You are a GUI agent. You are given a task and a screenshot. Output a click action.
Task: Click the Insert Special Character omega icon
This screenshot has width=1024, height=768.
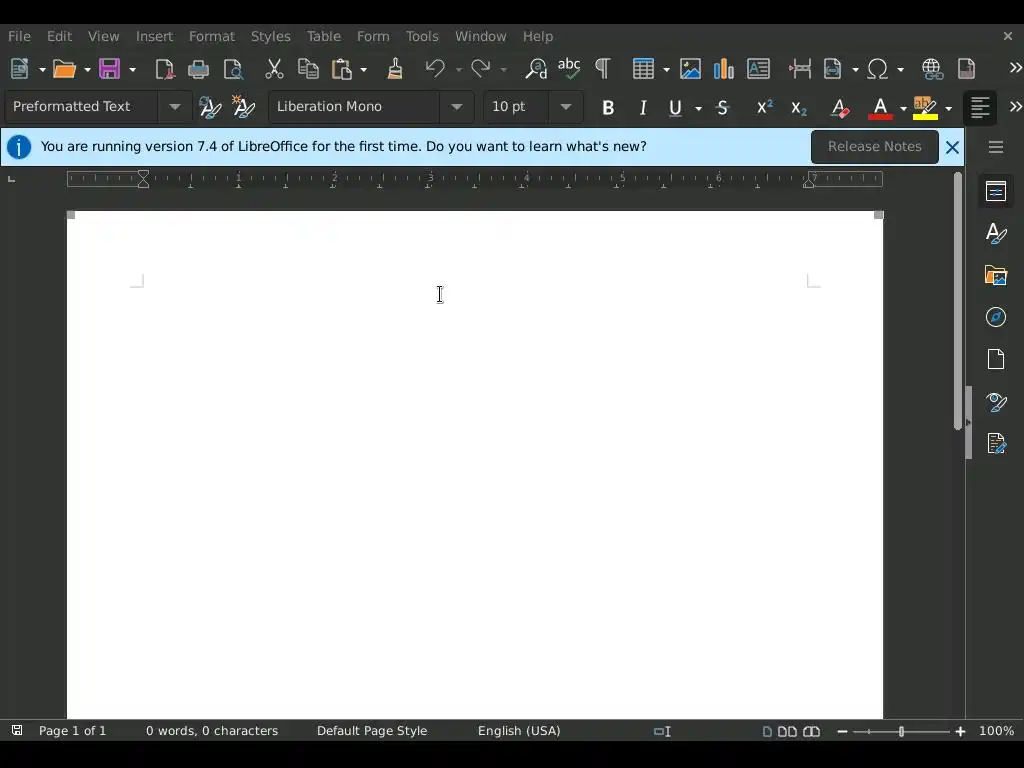(x=878, y=69)
